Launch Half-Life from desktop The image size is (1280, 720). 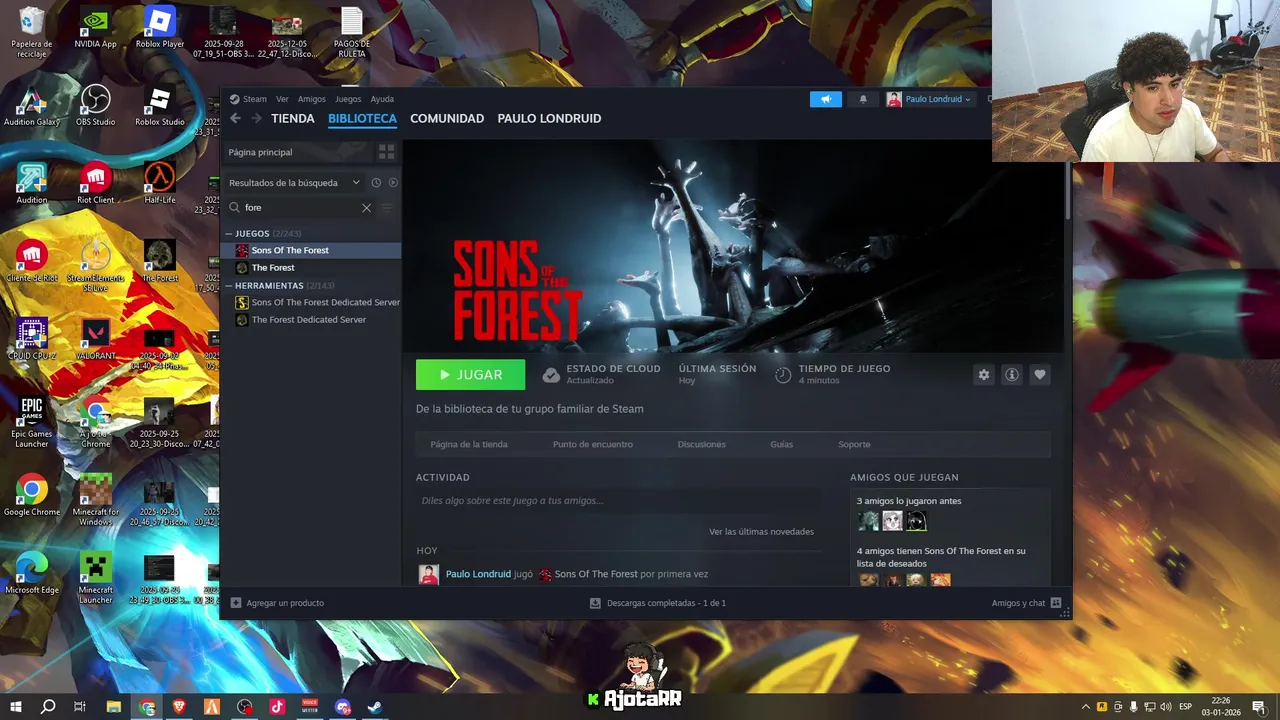pyautogui.click(x=160, y=183)
